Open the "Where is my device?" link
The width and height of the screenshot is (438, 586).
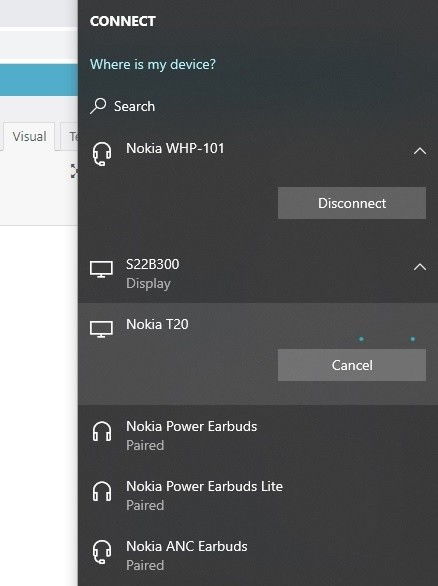[x=153, y=64]
